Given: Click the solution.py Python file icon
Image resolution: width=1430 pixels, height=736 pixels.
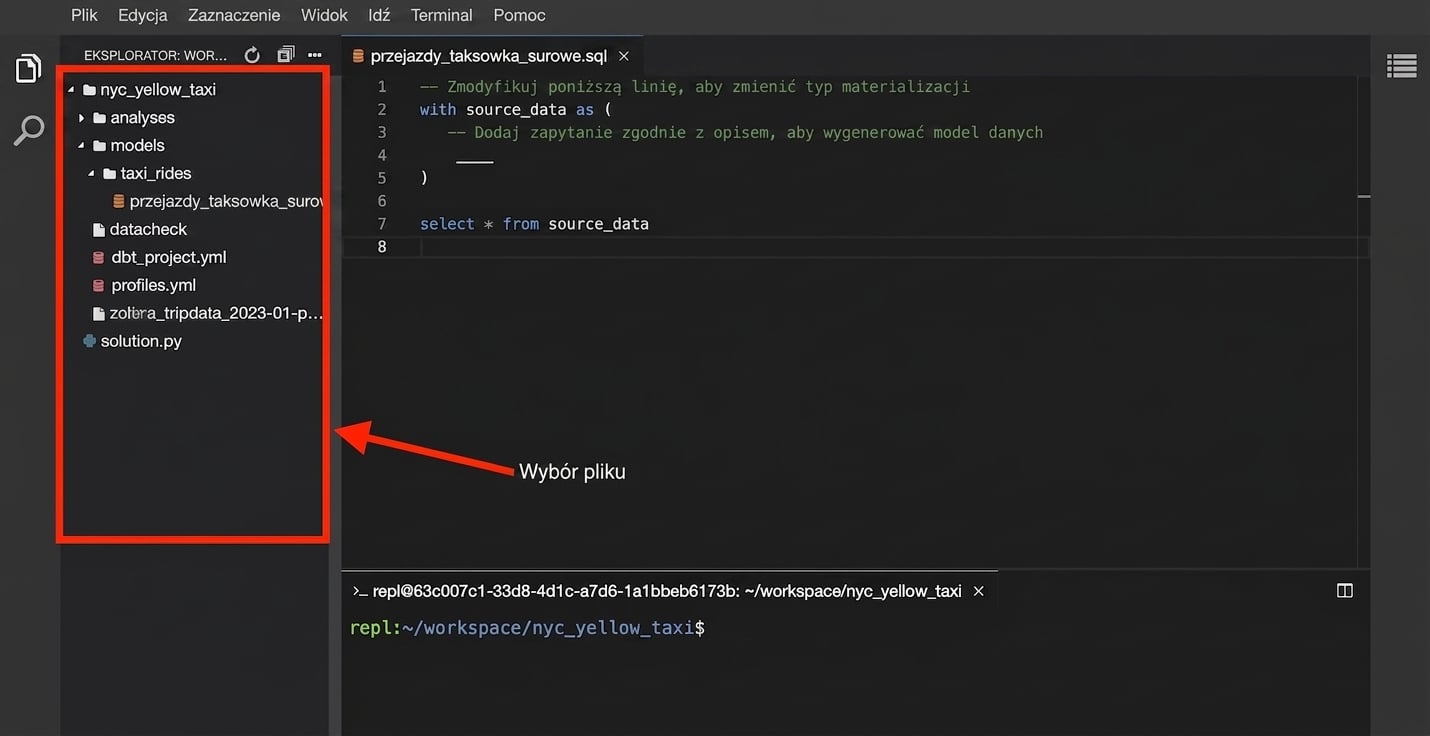Looking at the screenshot, I should coord(90,341).
